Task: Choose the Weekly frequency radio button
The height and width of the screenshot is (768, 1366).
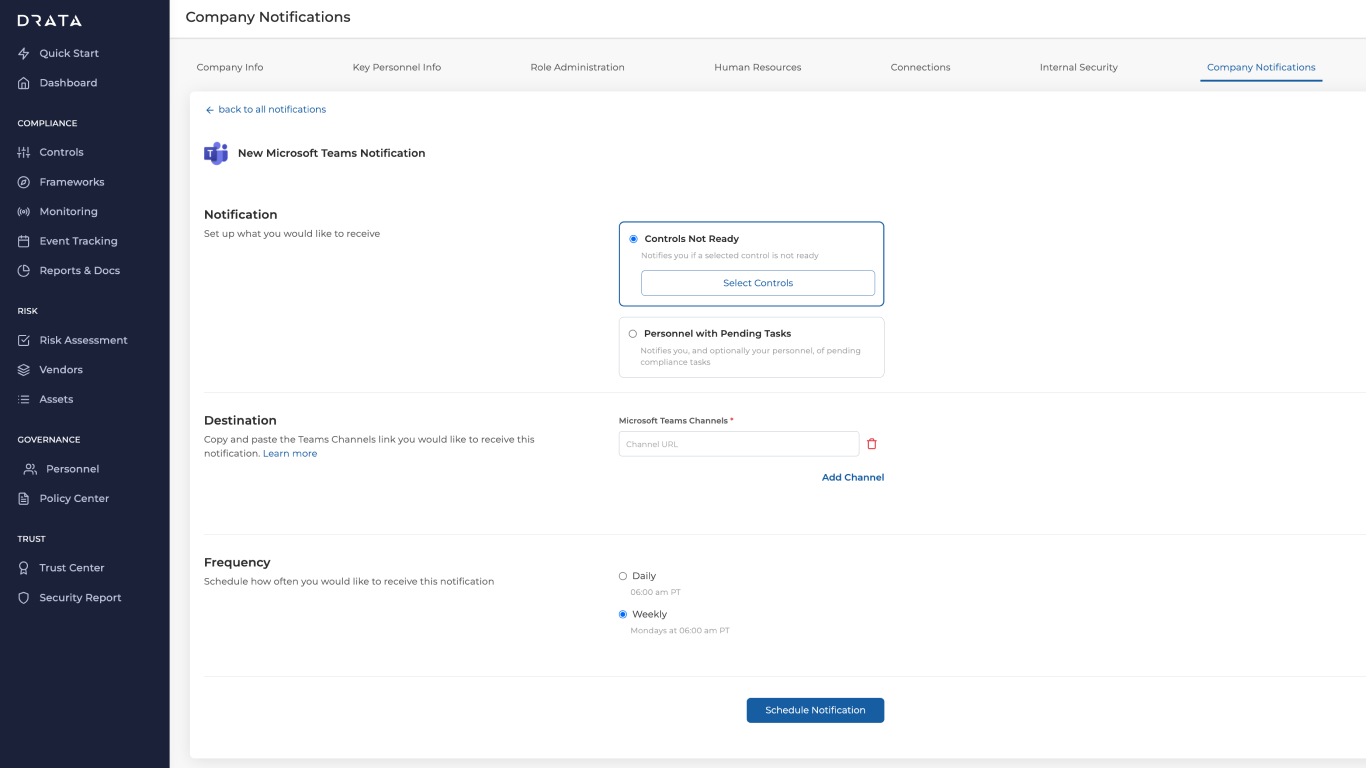Action: [x=623, y=614]
